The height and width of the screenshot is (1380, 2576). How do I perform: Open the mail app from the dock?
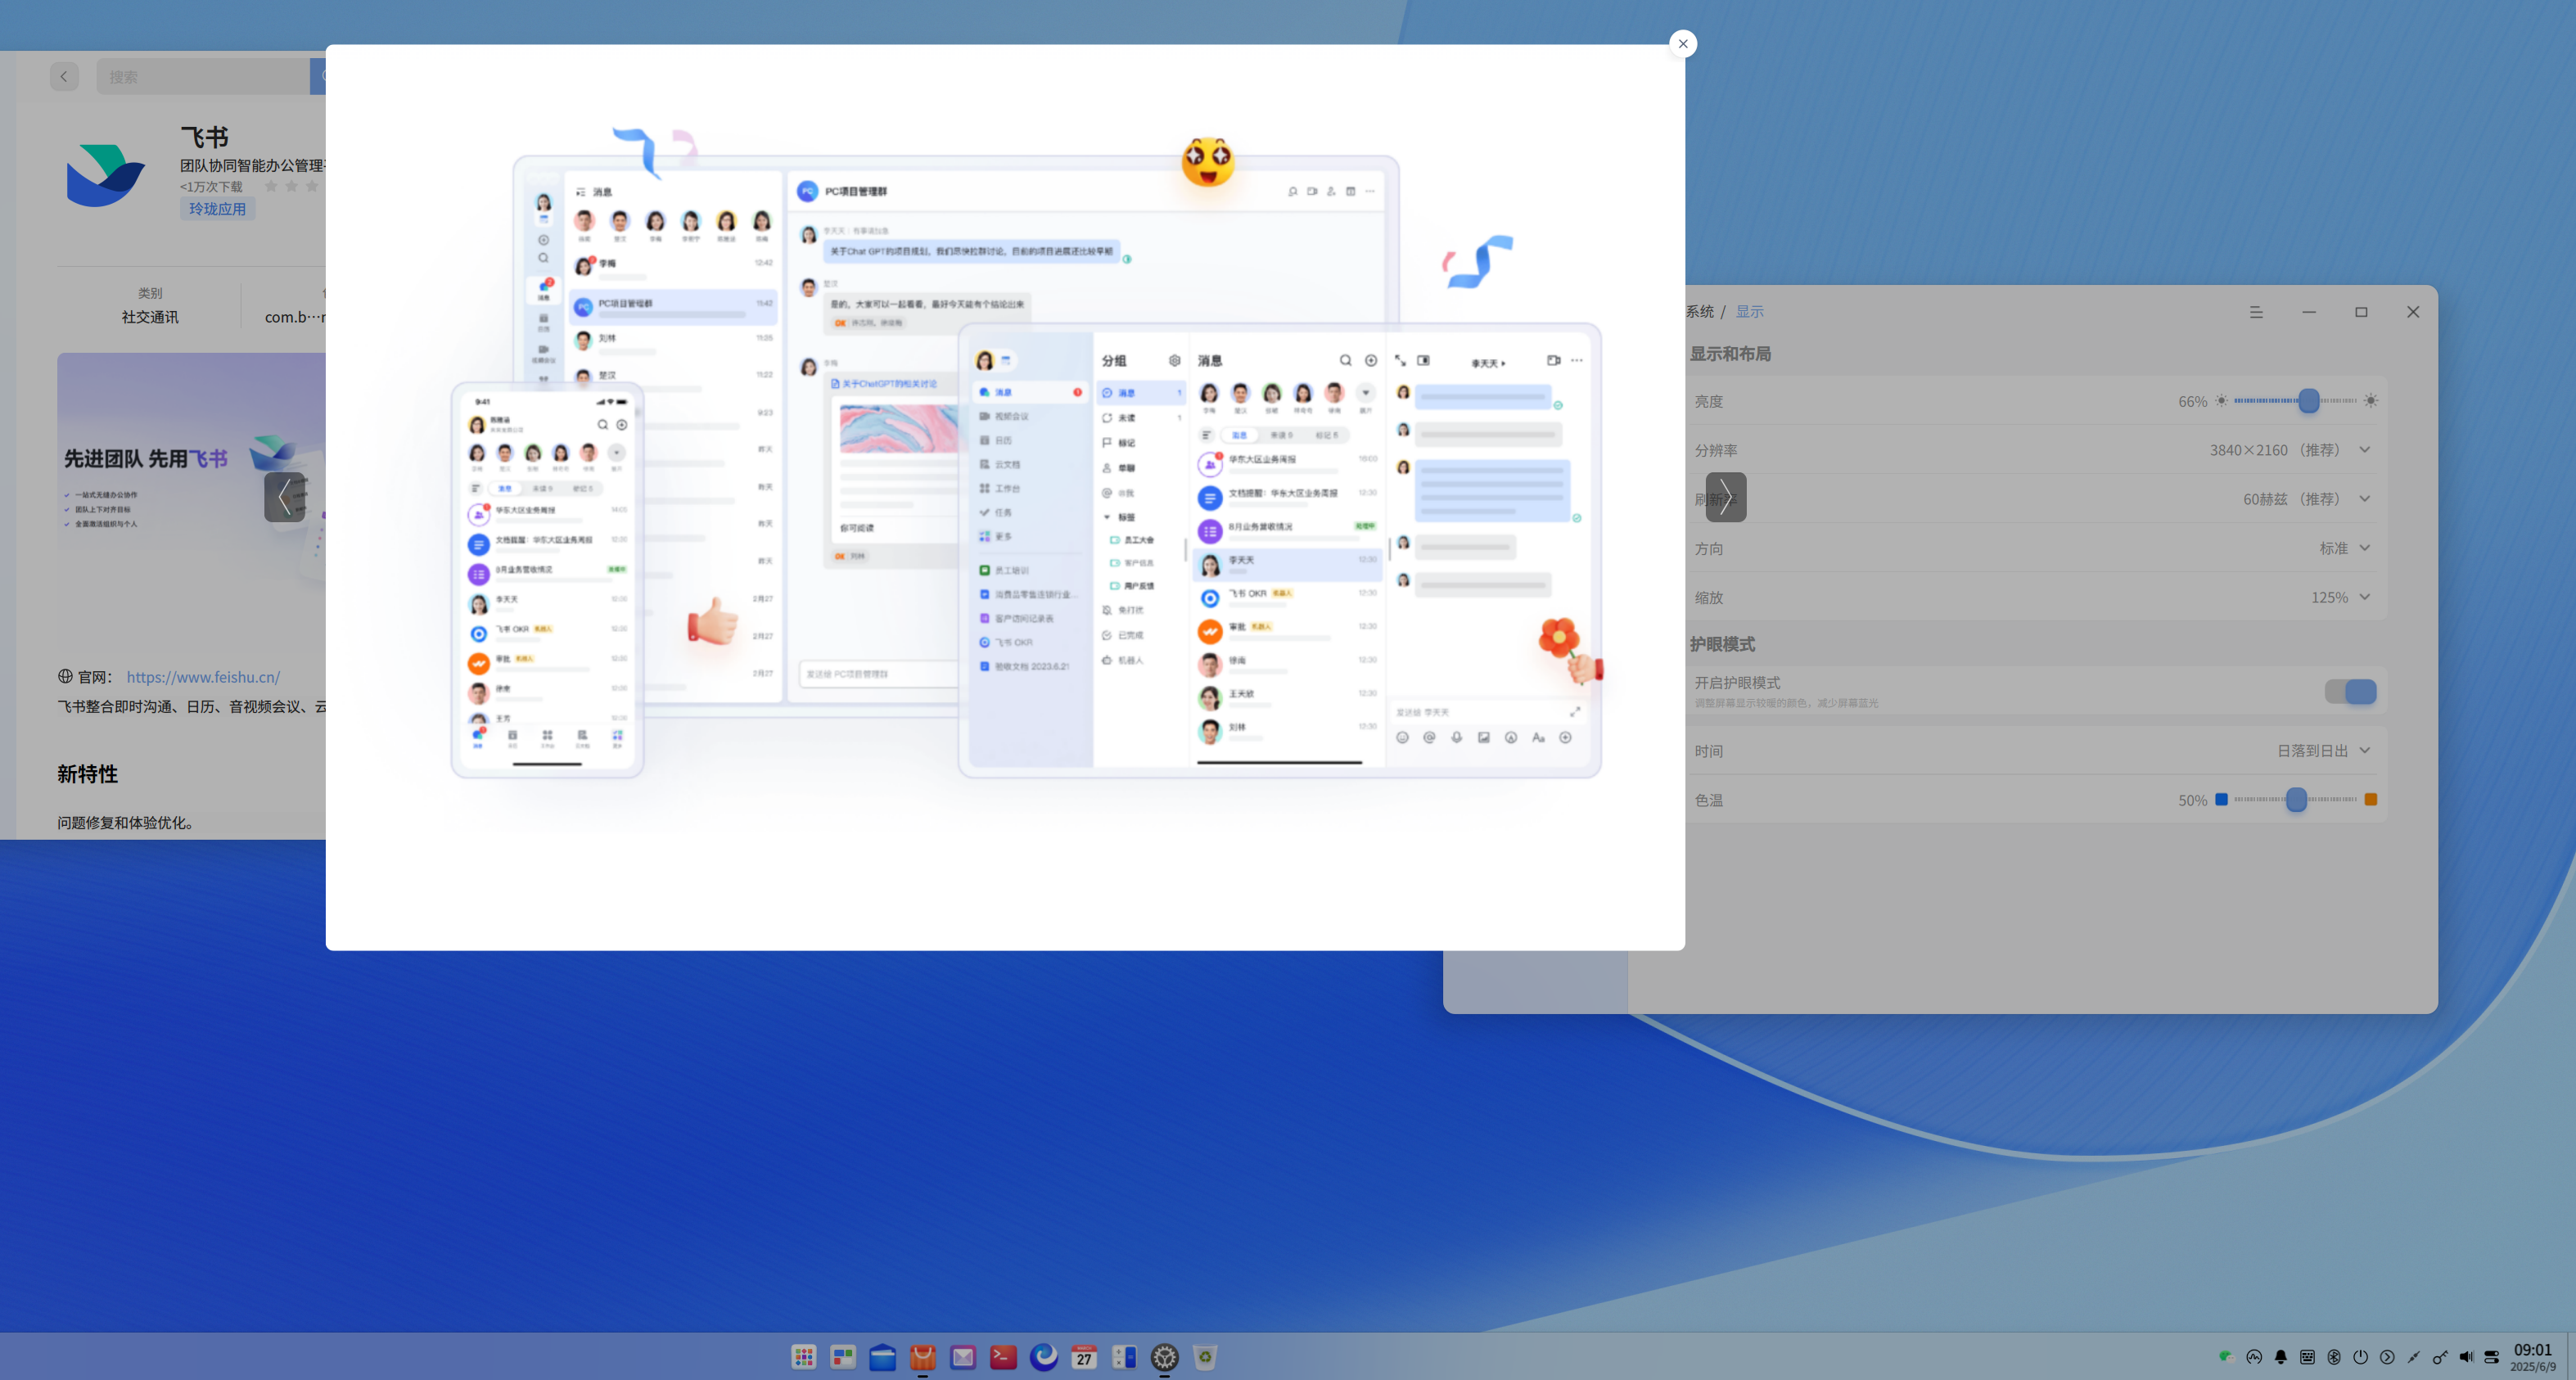963,1357
